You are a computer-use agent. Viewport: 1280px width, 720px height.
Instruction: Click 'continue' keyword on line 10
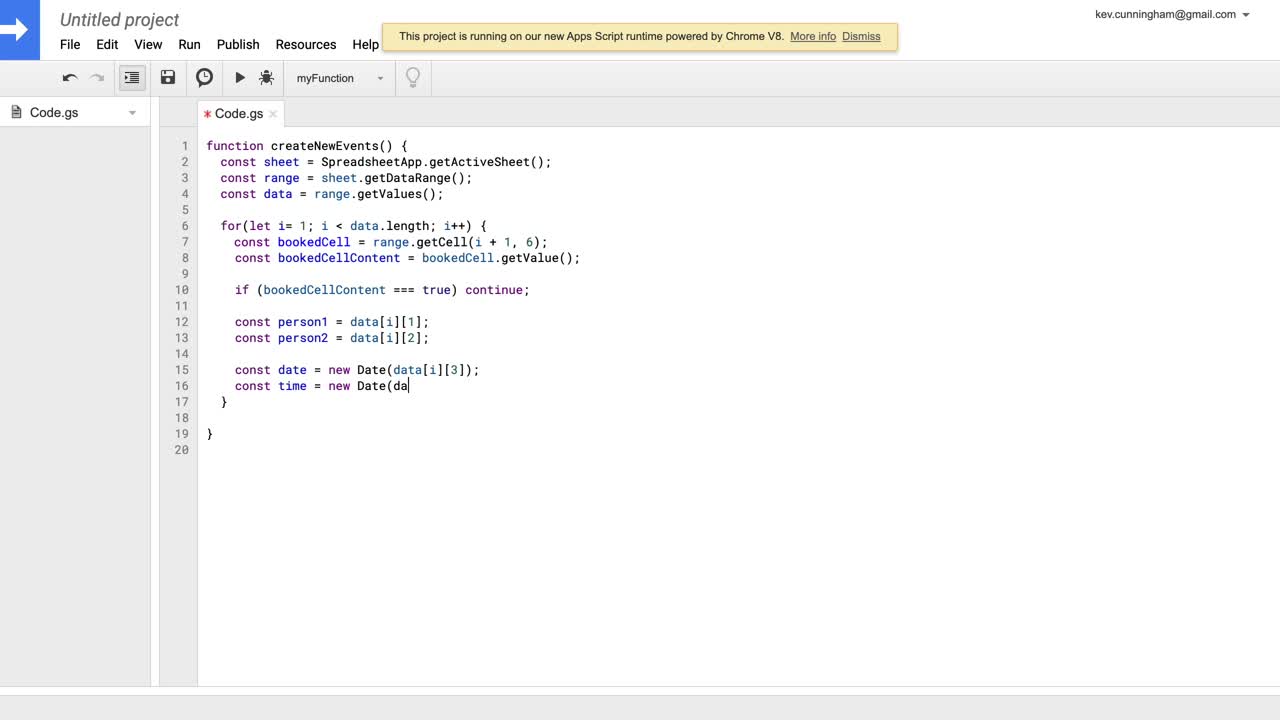point(494,290)
